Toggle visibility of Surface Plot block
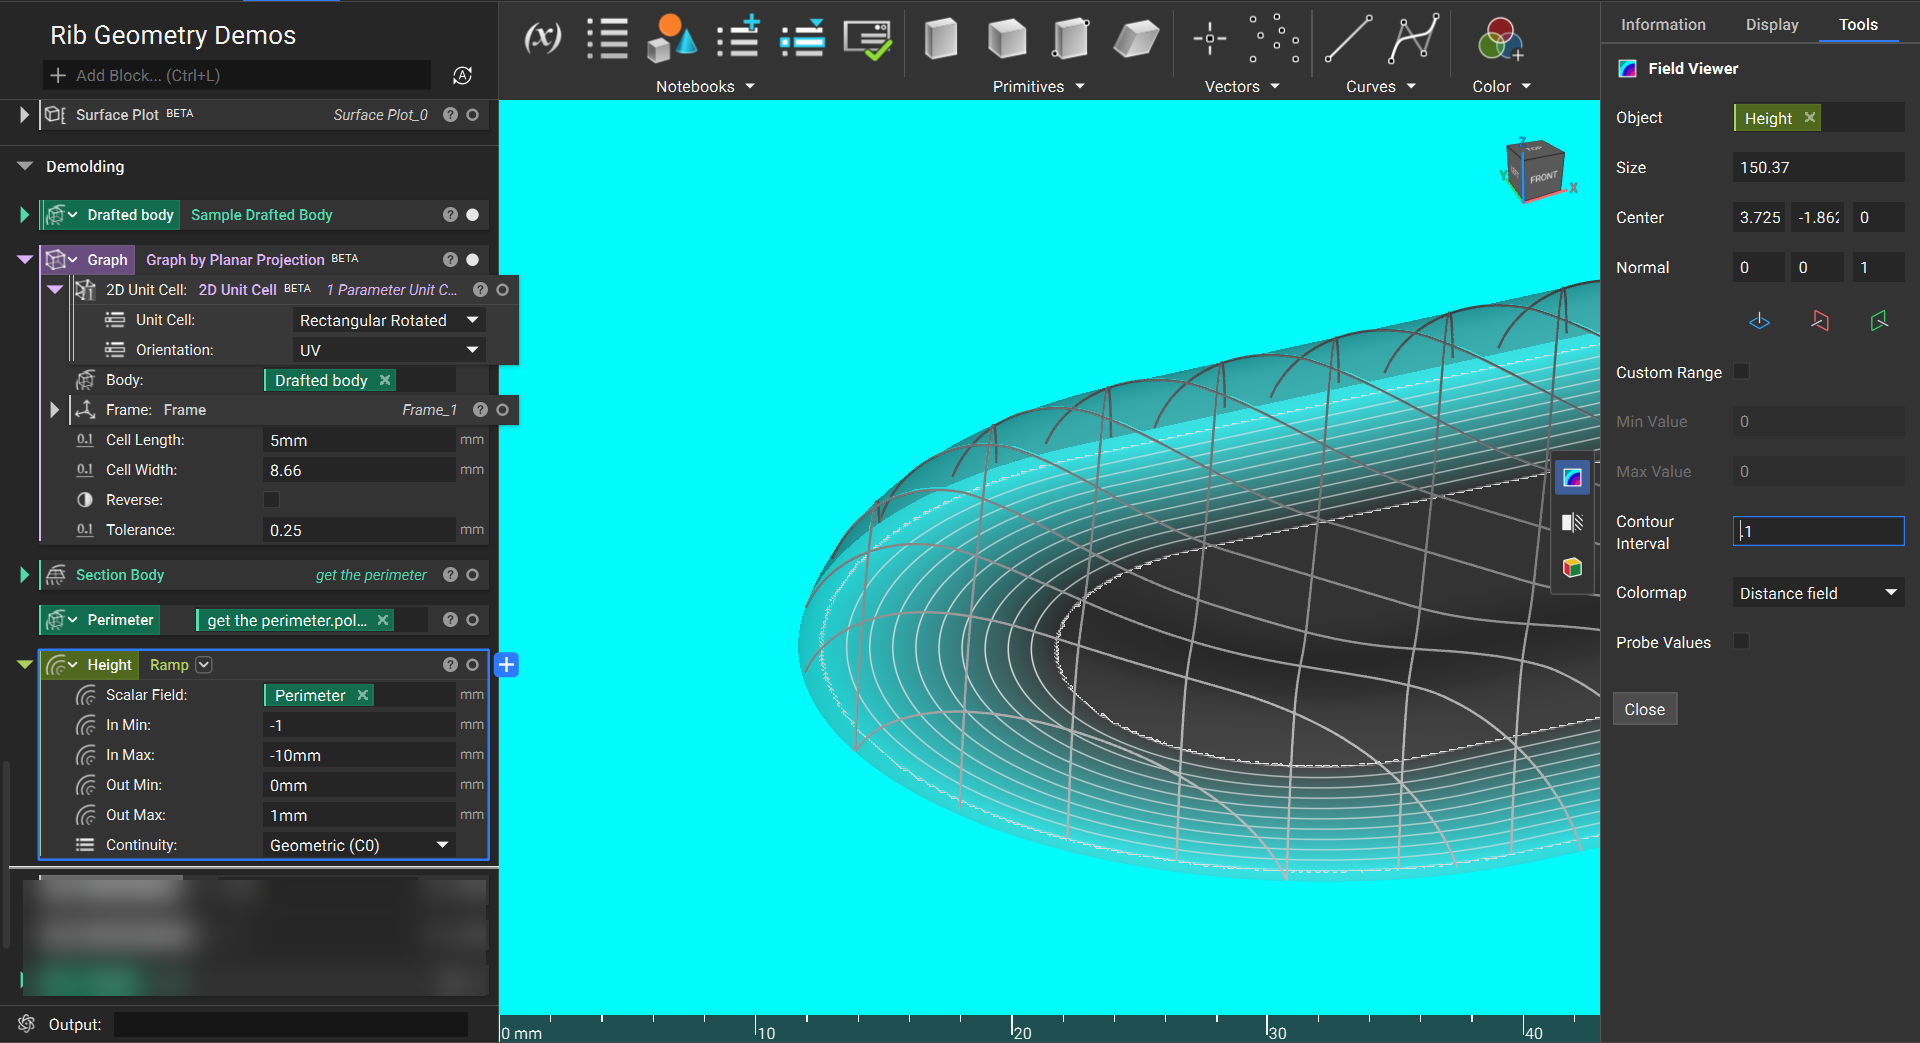Screen dimensions: 1920x1043 tap(473, 115)
